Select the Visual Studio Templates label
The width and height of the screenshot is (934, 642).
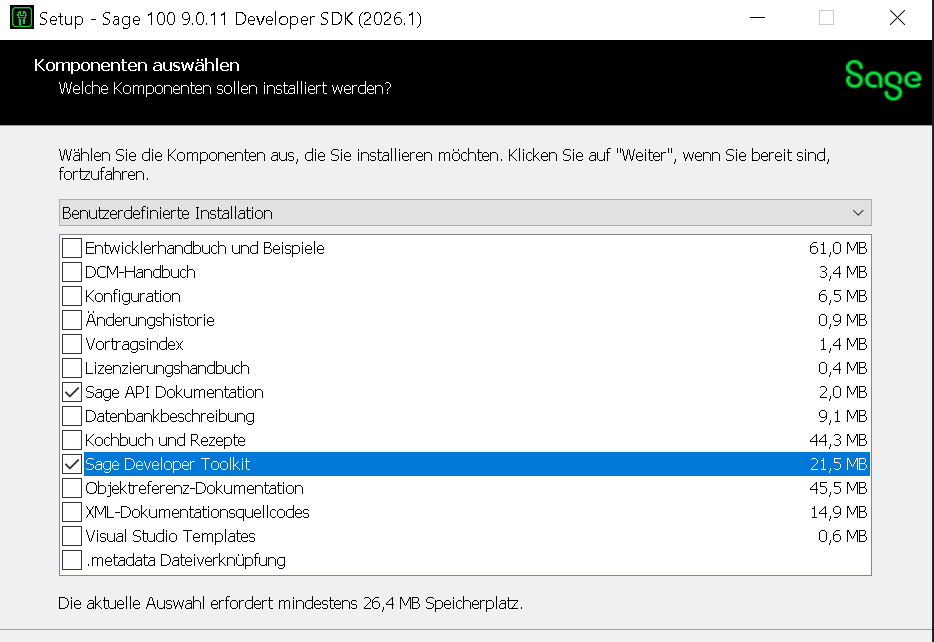[x=170, y=537]
